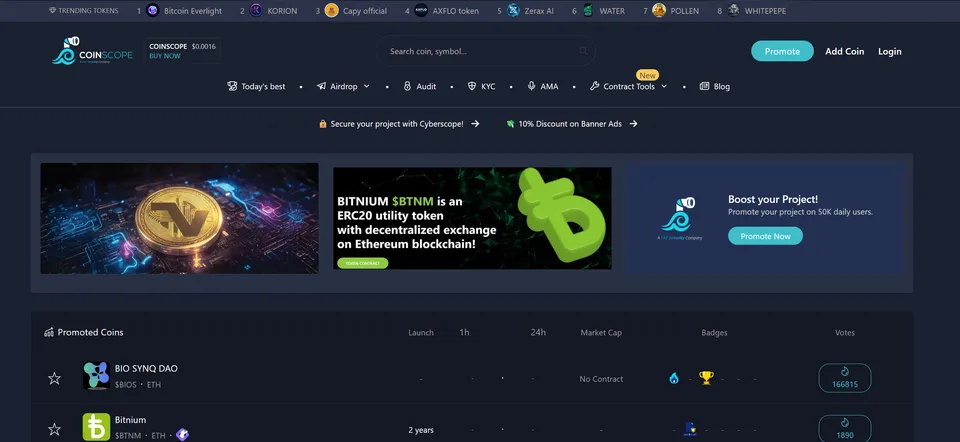Open KORION trending token icon
Viewport: 960px width, 442px height.
(256, 10)
